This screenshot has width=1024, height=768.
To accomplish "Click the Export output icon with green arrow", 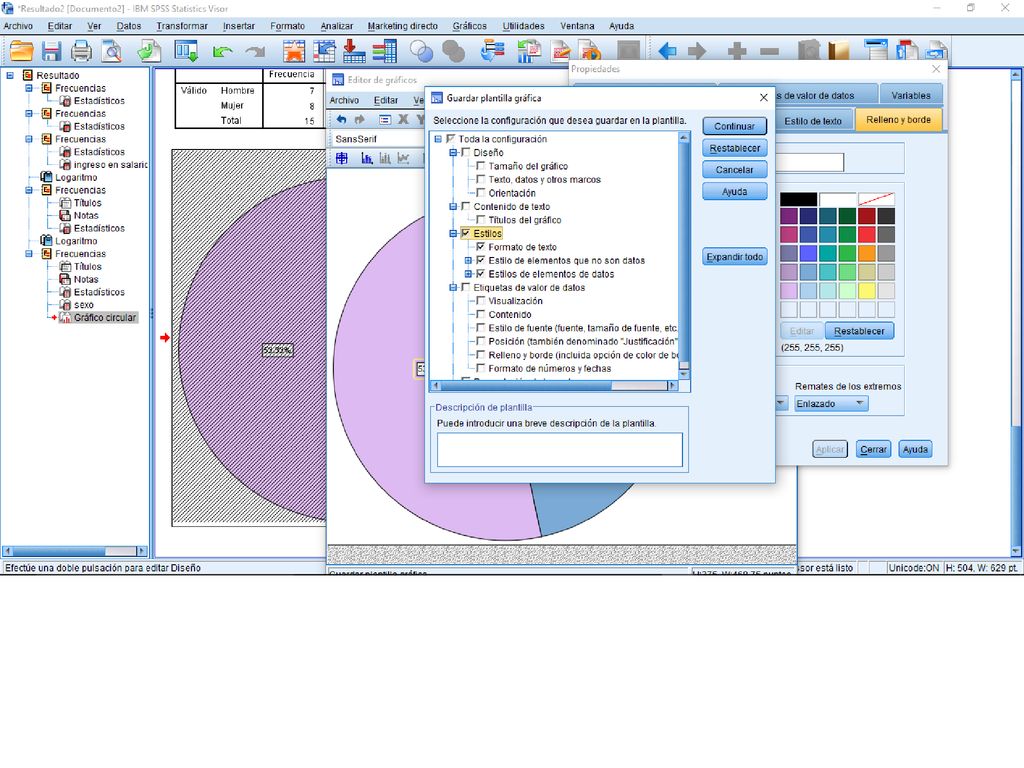I will coord(149,51).
